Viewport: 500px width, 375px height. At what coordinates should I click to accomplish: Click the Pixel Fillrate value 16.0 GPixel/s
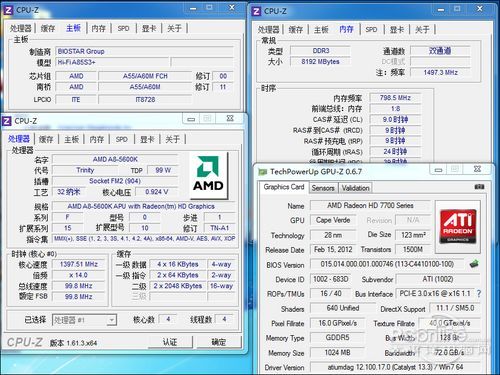point(337,323)
